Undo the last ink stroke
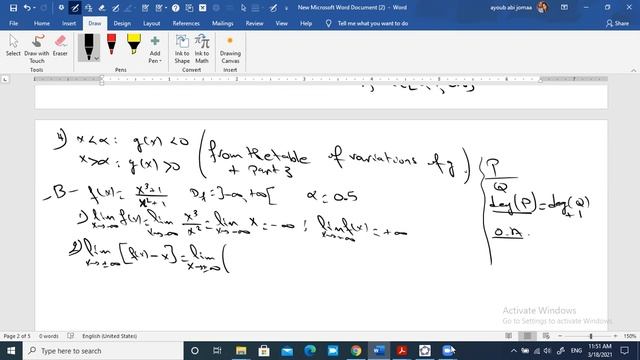The width and height of the screenshot is (640, 360). point(27,8)
